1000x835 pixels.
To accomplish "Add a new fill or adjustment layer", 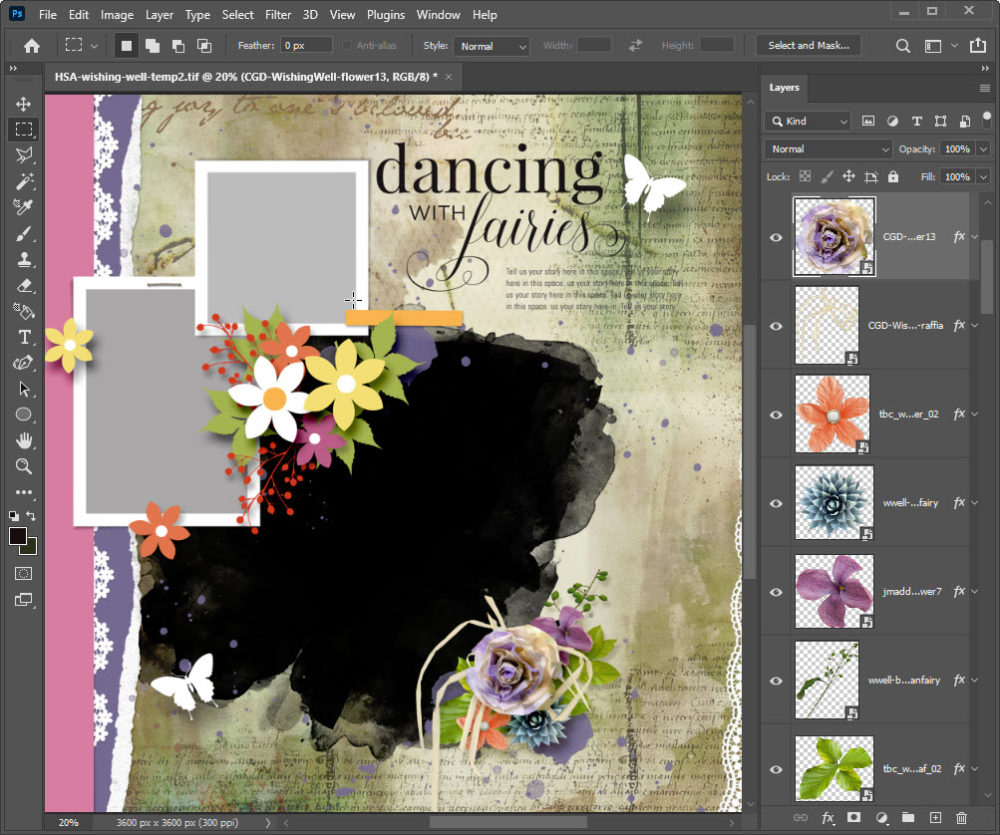I will click(x=881, y=818).
